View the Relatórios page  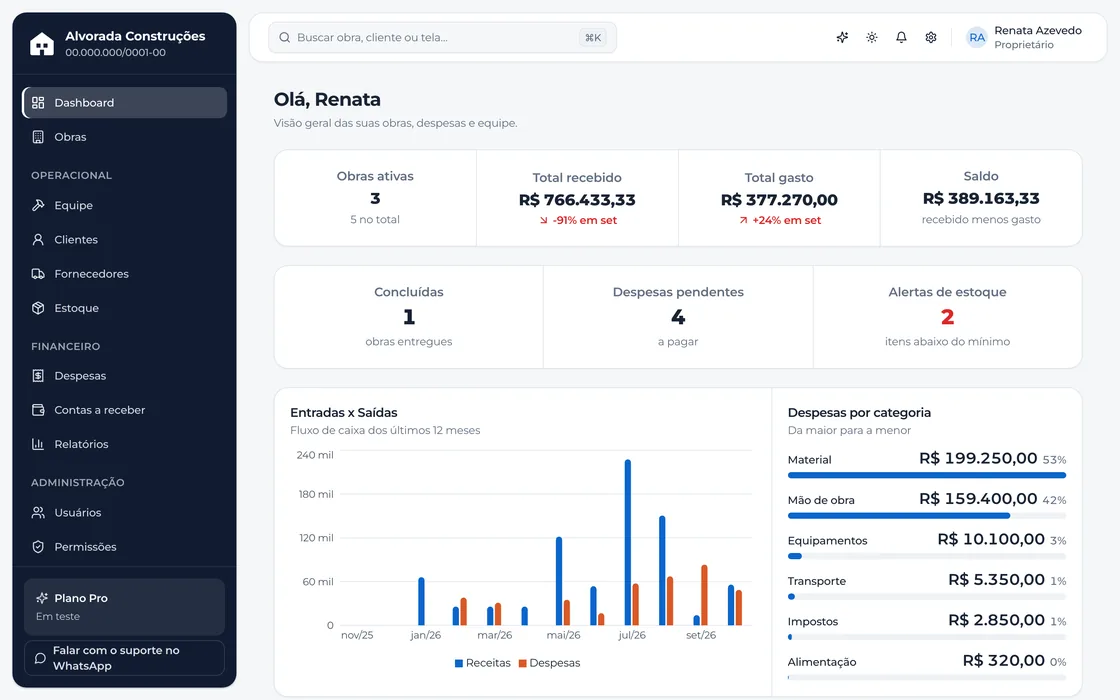[124, 444]
